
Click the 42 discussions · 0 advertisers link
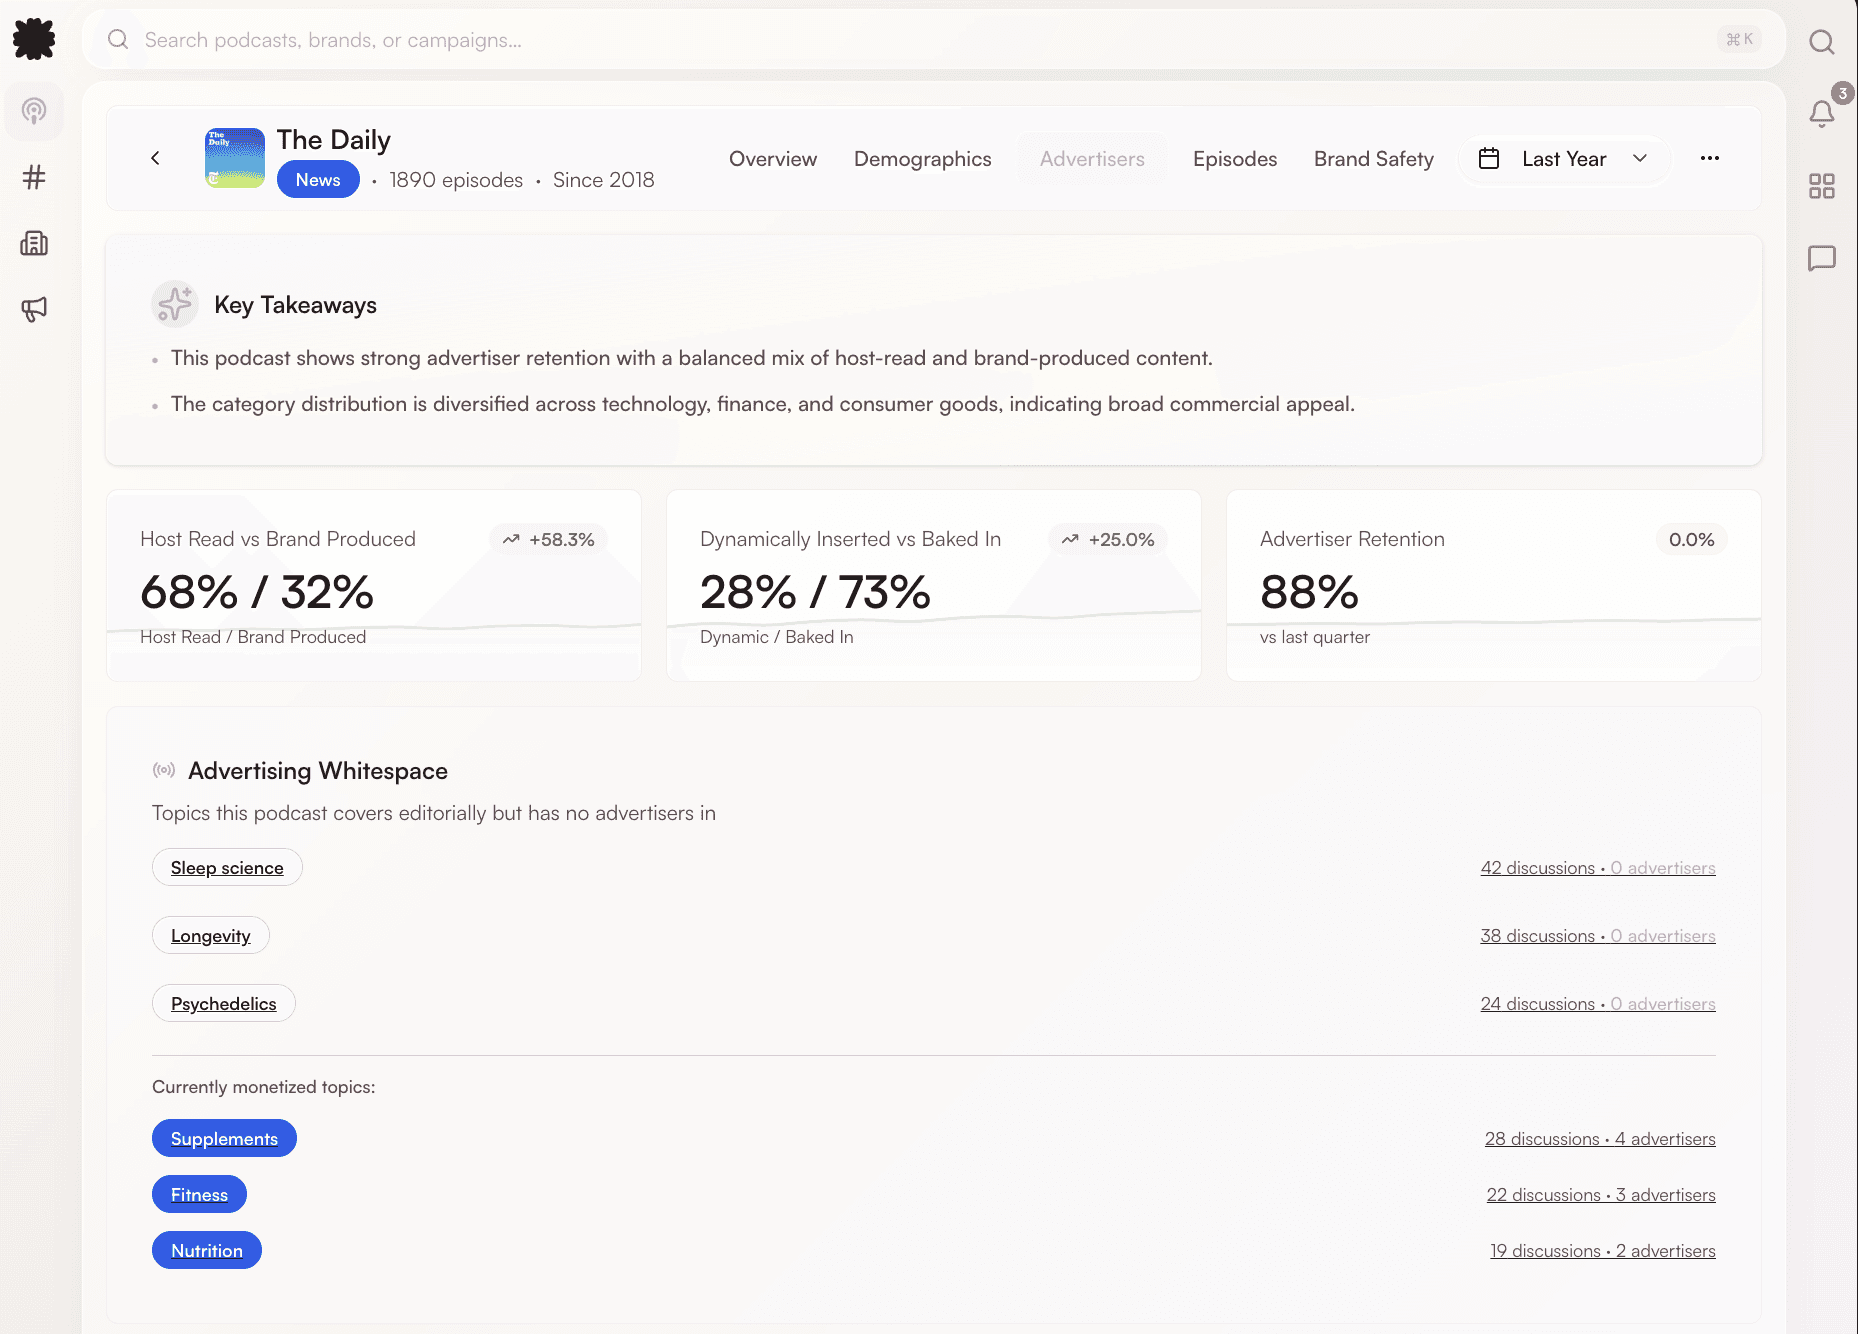pyautogui.click(x=1598, y=868)
